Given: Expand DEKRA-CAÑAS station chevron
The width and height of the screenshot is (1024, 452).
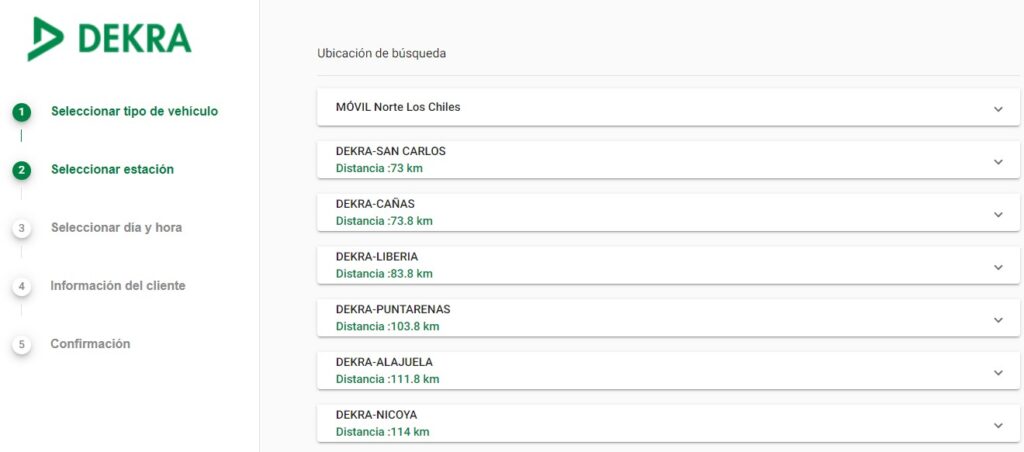Looking at the screenshot, I should (x=998, y=214).
